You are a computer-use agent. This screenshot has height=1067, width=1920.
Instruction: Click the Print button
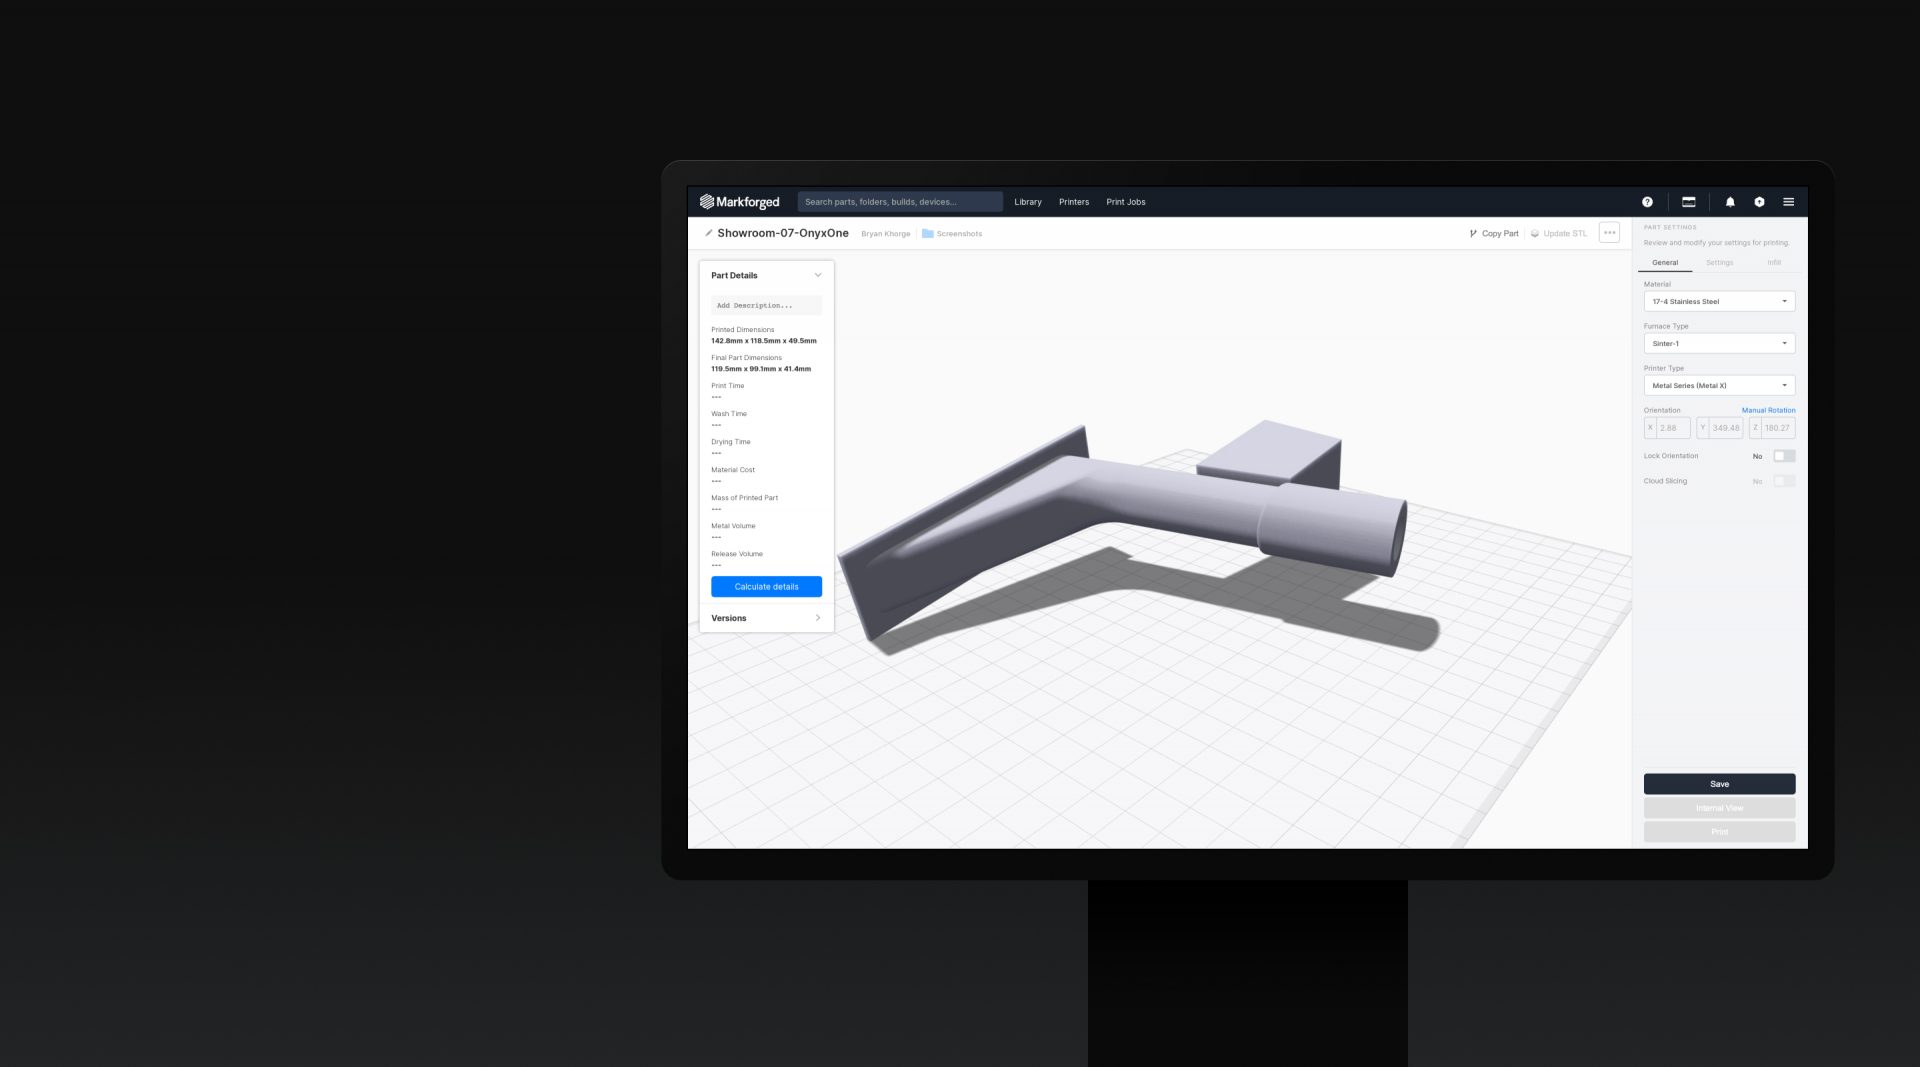pyautogui.click(x=1719, y=832)
